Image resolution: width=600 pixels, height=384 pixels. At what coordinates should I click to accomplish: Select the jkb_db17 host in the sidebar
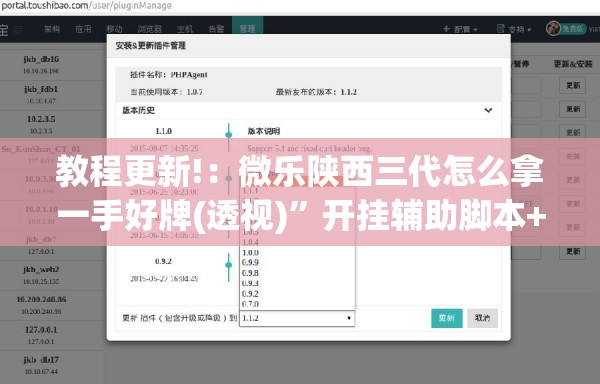pos(41,360)
